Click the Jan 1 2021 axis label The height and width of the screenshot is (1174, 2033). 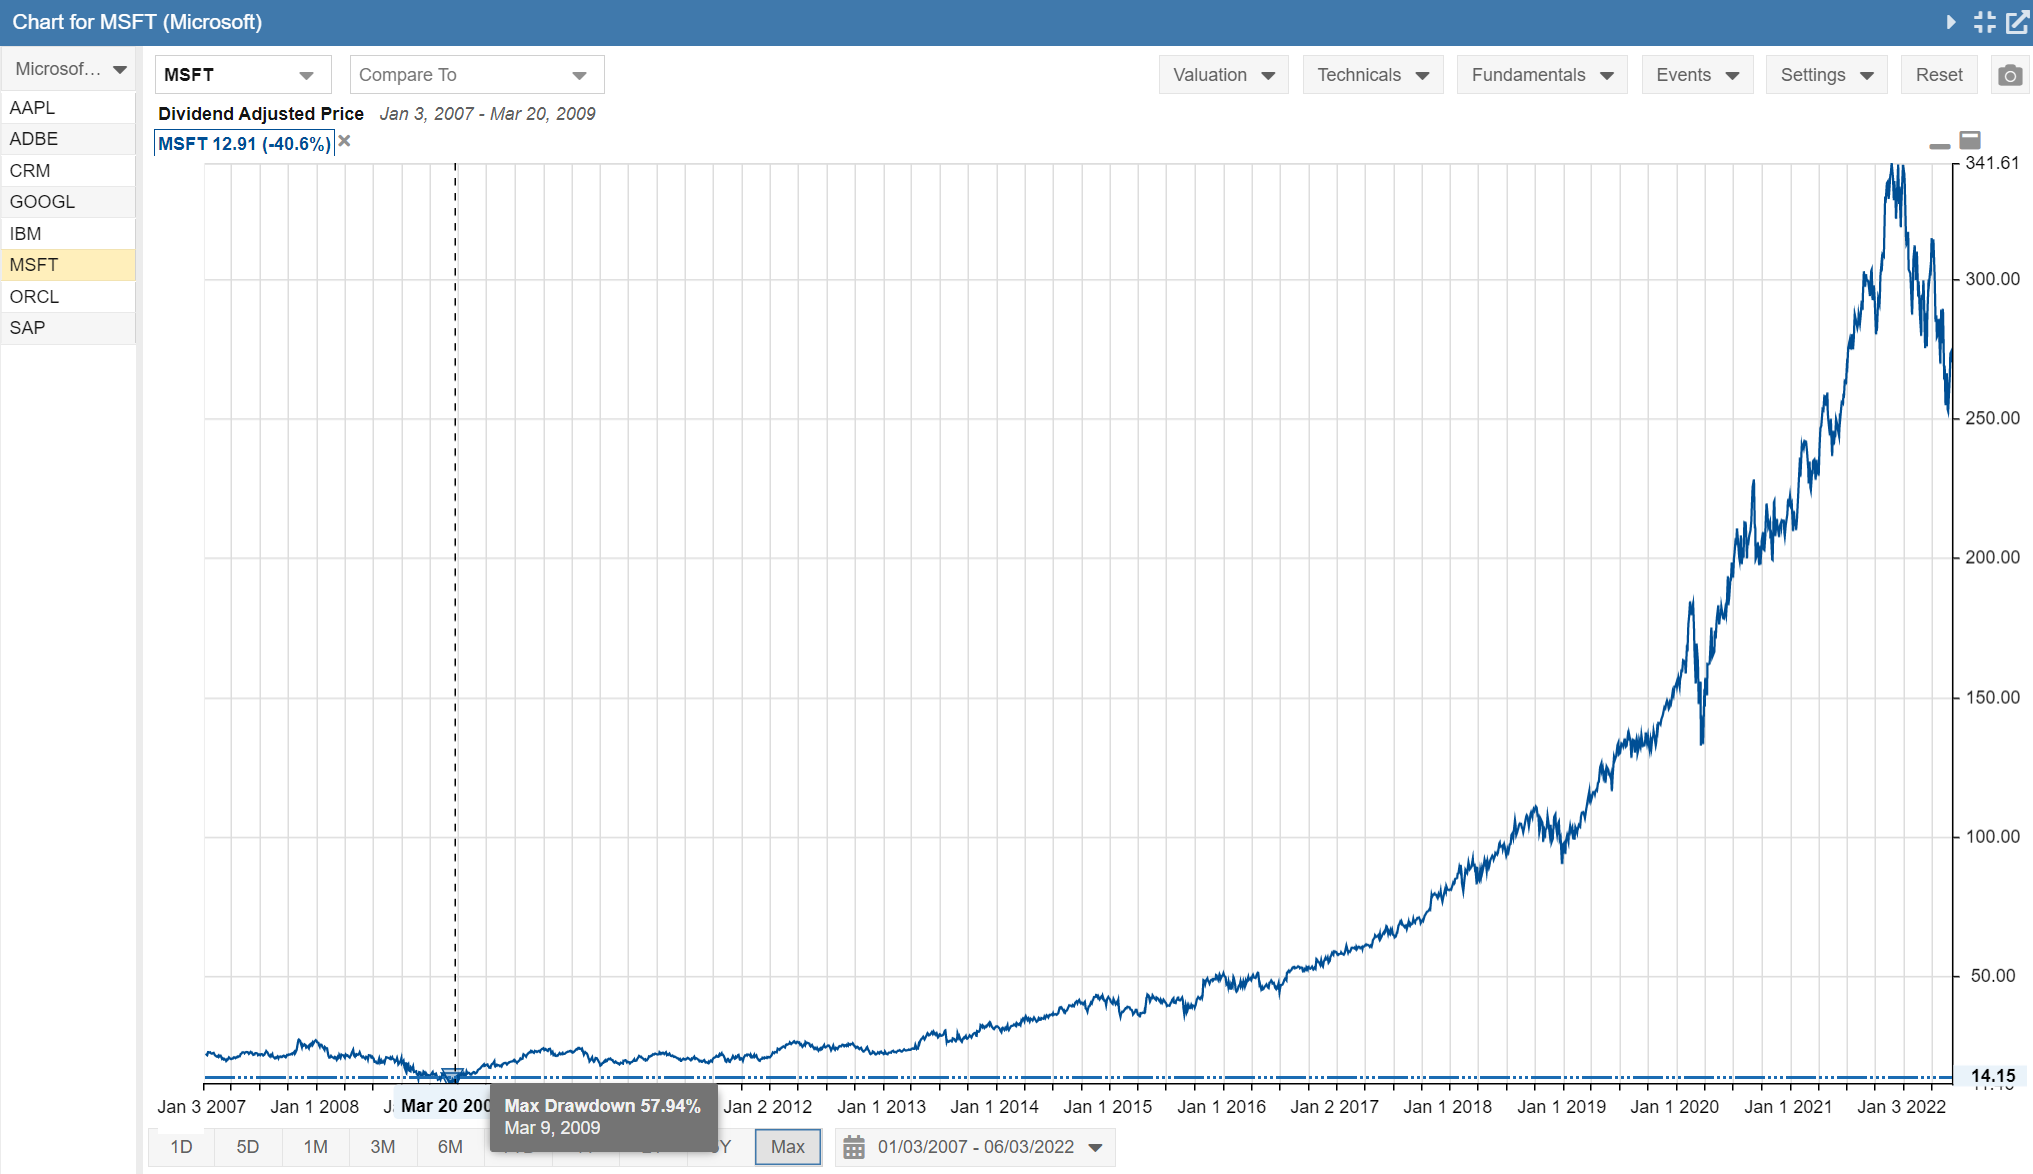[1788, 1107]
